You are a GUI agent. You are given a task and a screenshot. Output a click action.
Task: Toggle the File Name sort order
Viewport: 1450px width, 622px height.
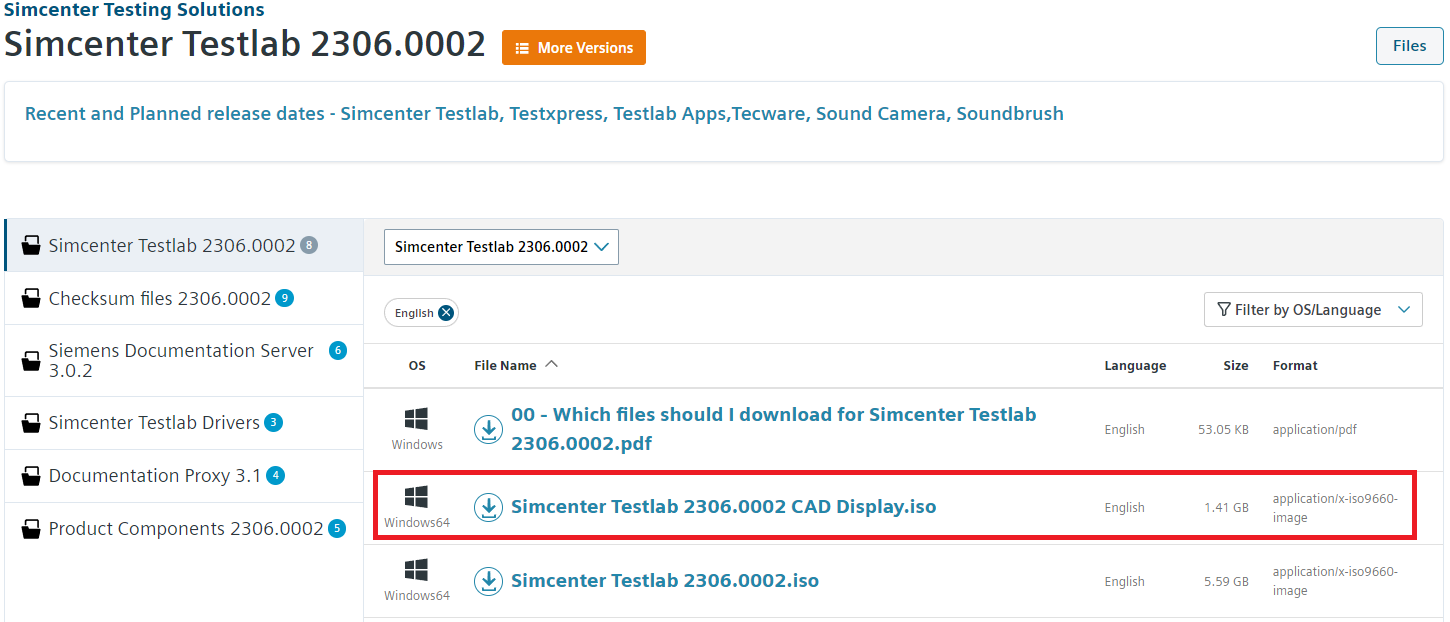[x=553, y=365]
